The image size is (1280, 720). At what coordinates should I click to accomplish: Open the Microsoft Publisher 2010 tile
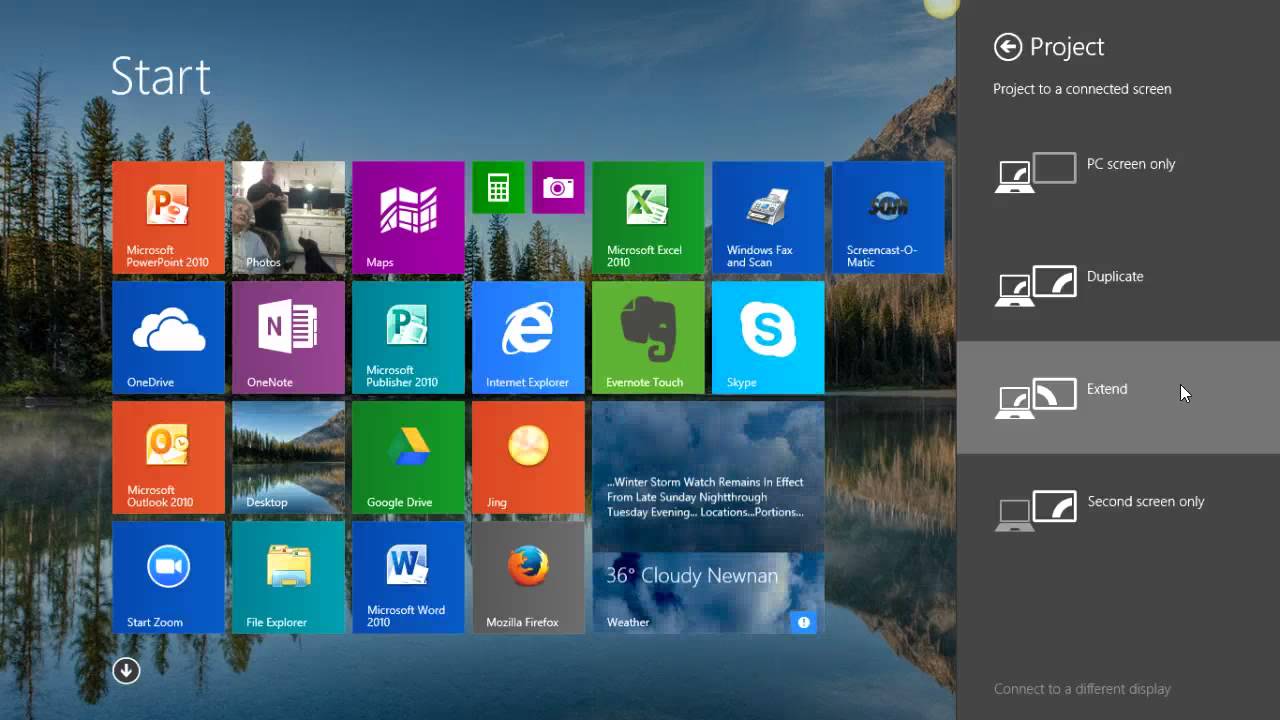pyautogui.click(x=408, y=337)
